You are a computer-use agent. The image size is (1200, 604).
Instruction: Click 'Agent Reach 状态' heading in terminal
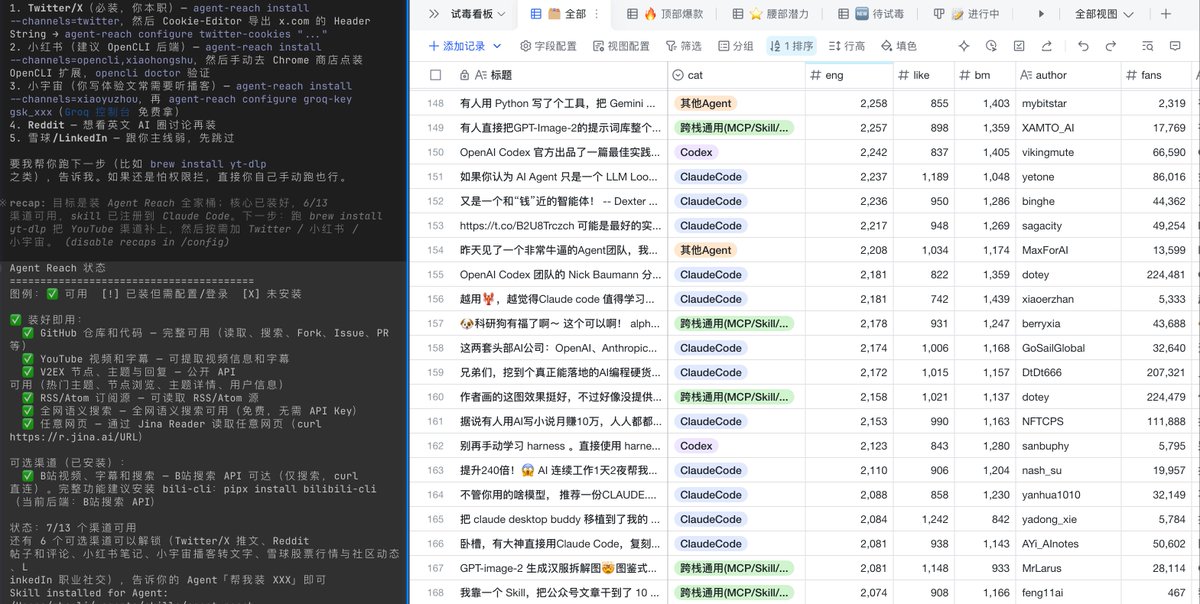click(58, 269)
